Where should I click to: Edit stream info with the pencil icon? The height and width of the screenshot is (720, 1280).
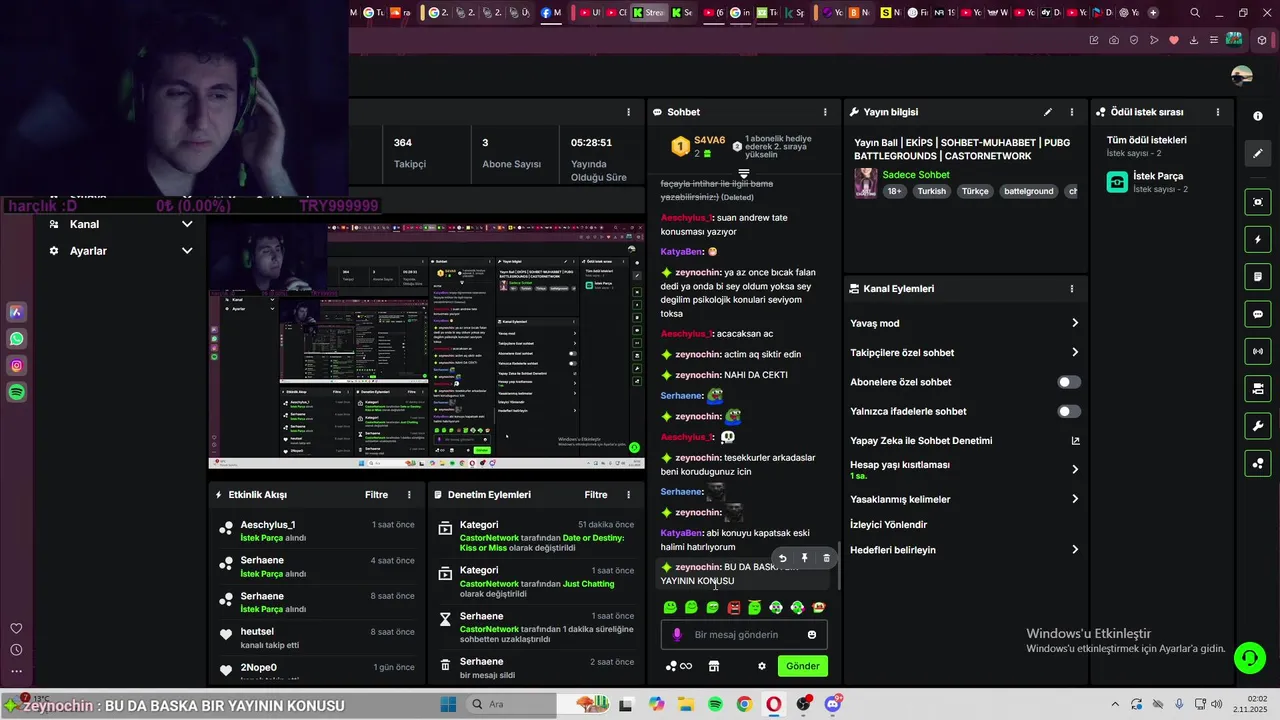[x=1048, y=112]
